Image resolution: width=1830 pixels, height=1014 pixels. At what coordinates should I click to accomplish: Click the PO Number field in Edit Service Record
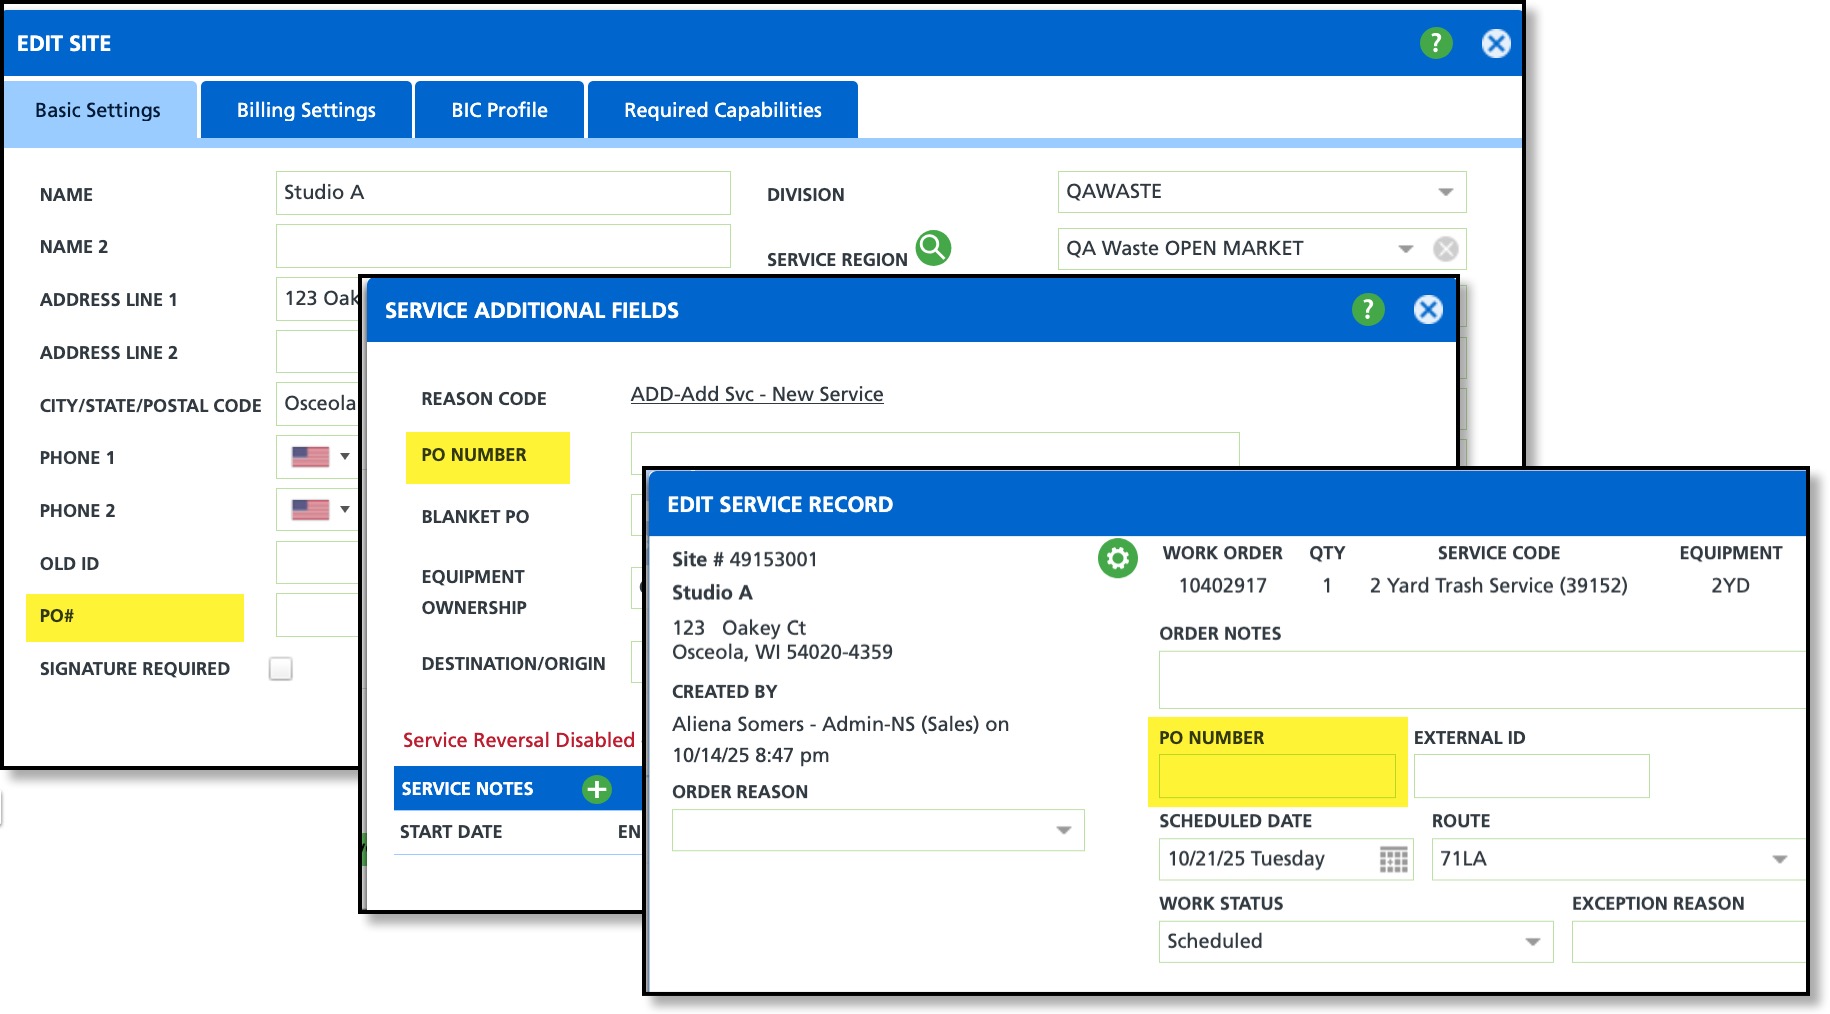[1277, 776]
